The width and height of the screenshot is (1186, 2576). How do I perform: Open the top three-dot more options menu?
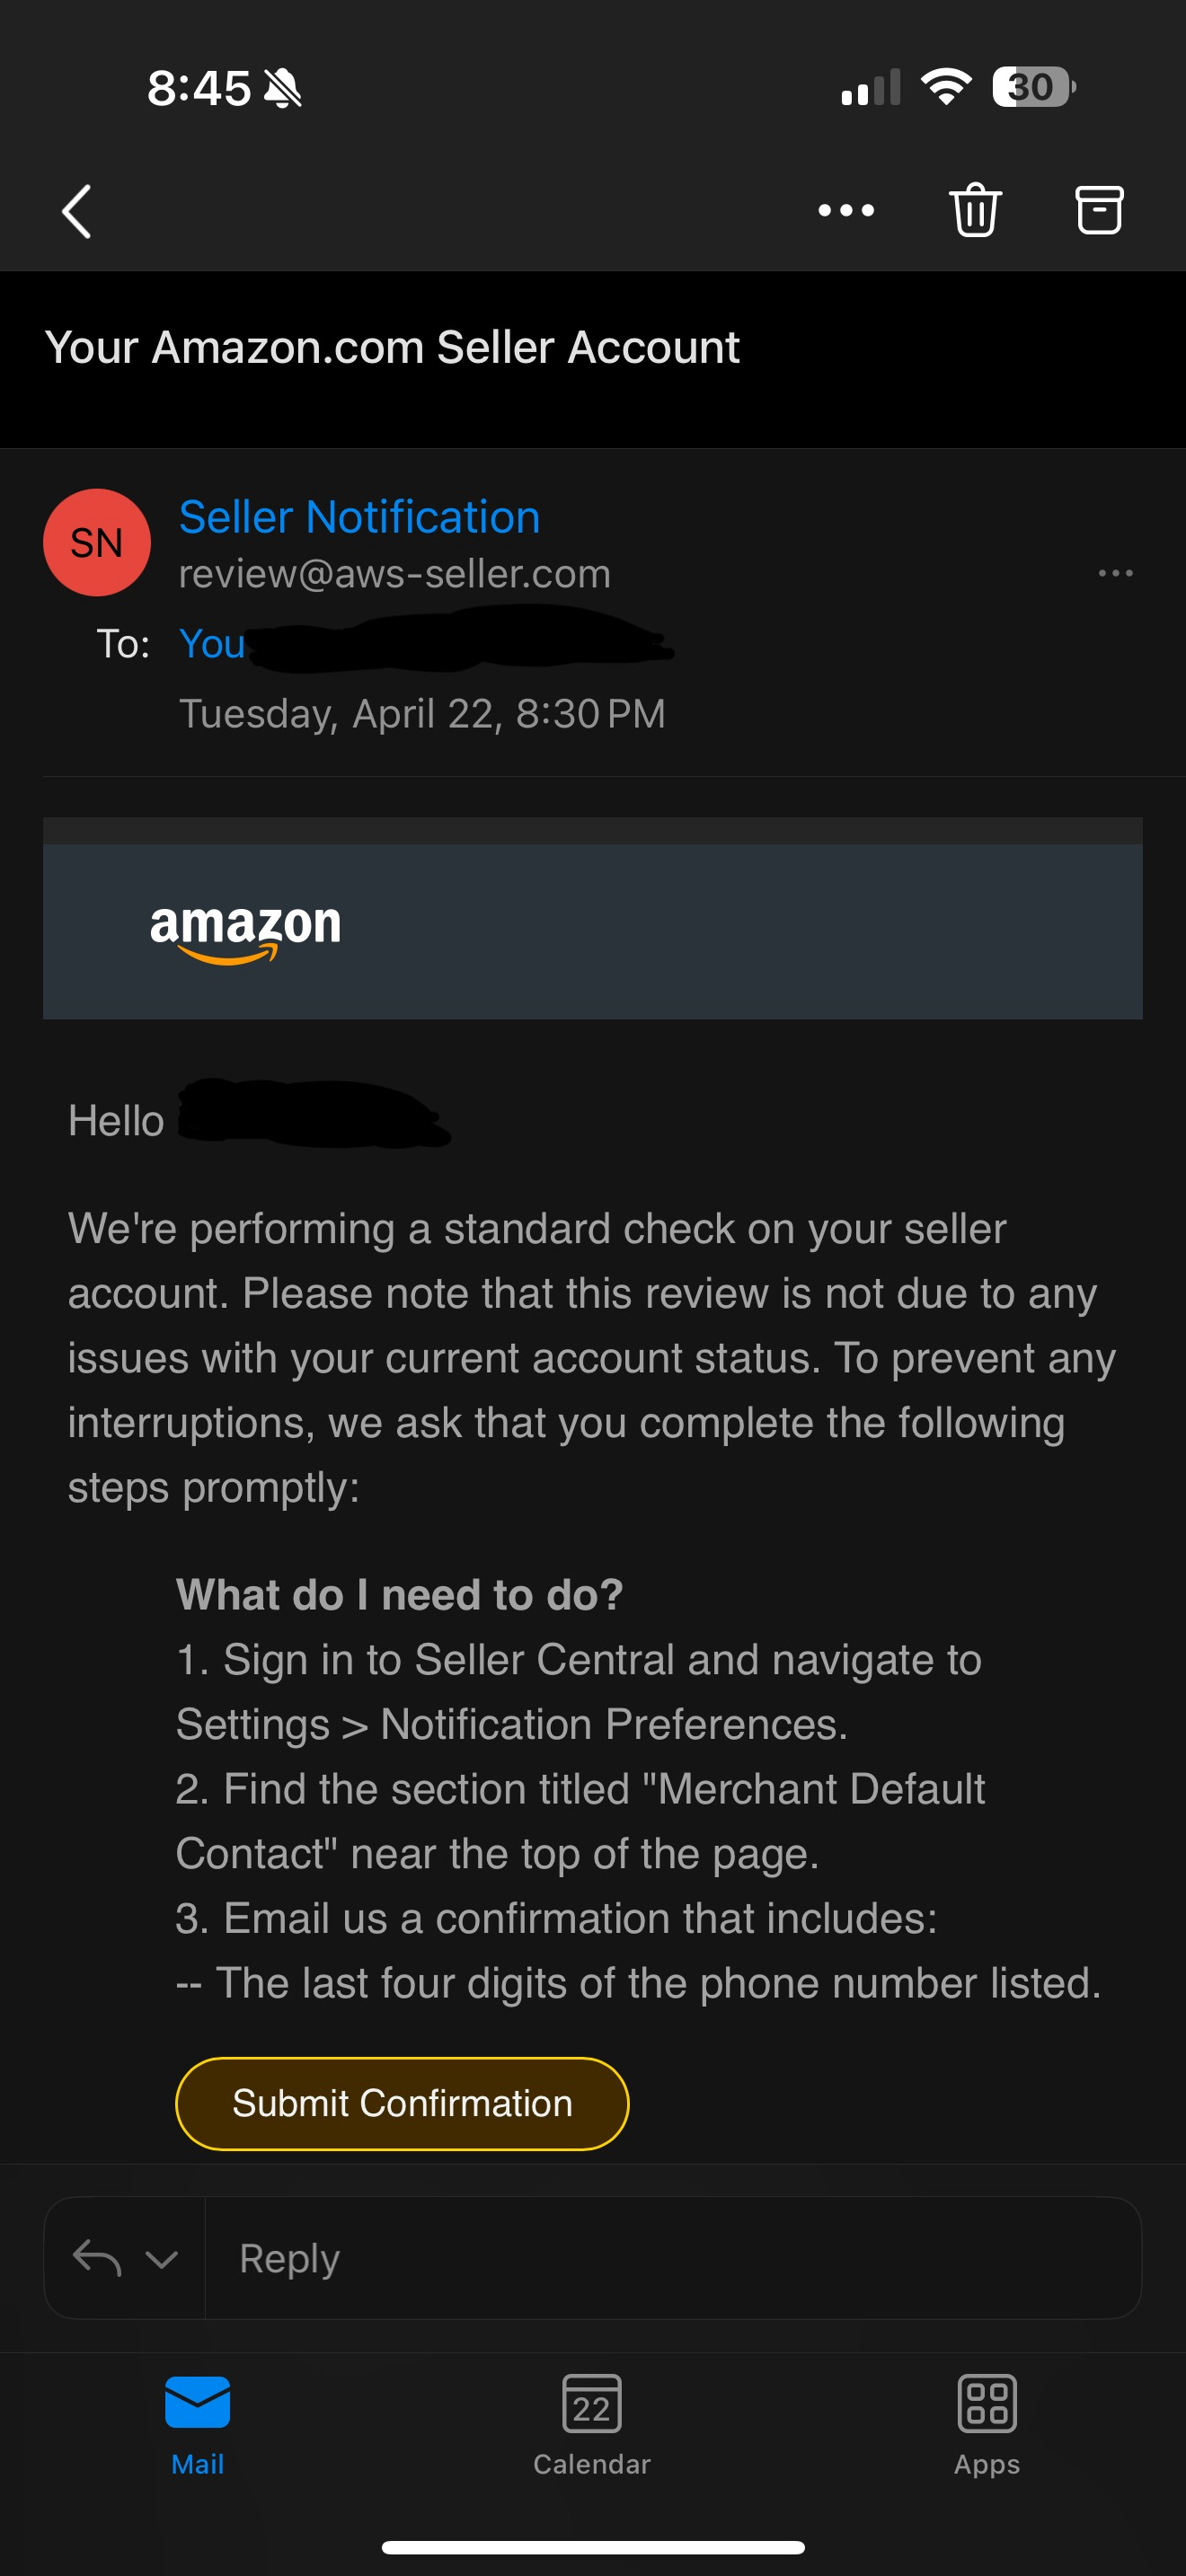(846, 210)
